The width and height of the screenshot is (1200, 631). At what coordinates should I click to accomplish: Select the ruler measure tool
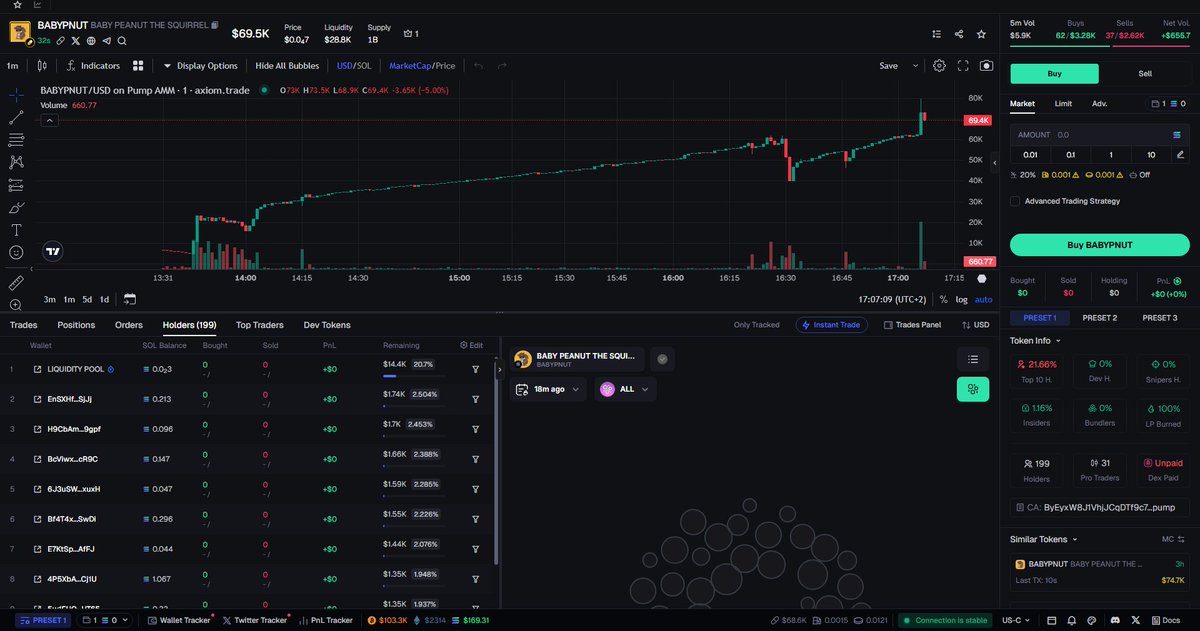16,283
